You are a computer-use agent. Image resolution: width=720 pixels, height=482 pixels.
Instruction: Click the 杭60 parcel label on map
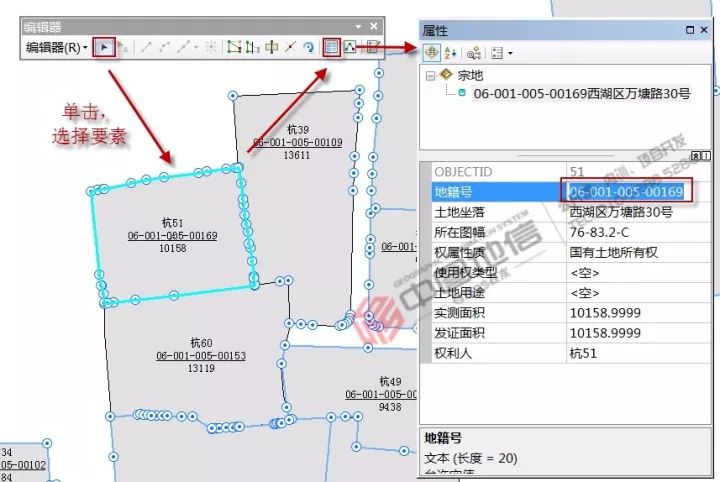coord(201,343)
